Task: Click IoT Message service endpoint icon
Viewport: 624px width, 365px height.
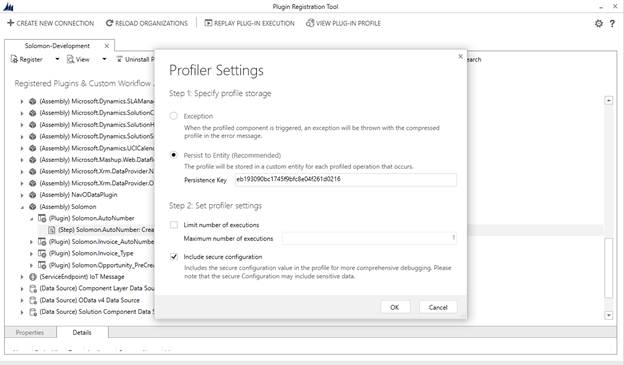Action: coord(33,277)
